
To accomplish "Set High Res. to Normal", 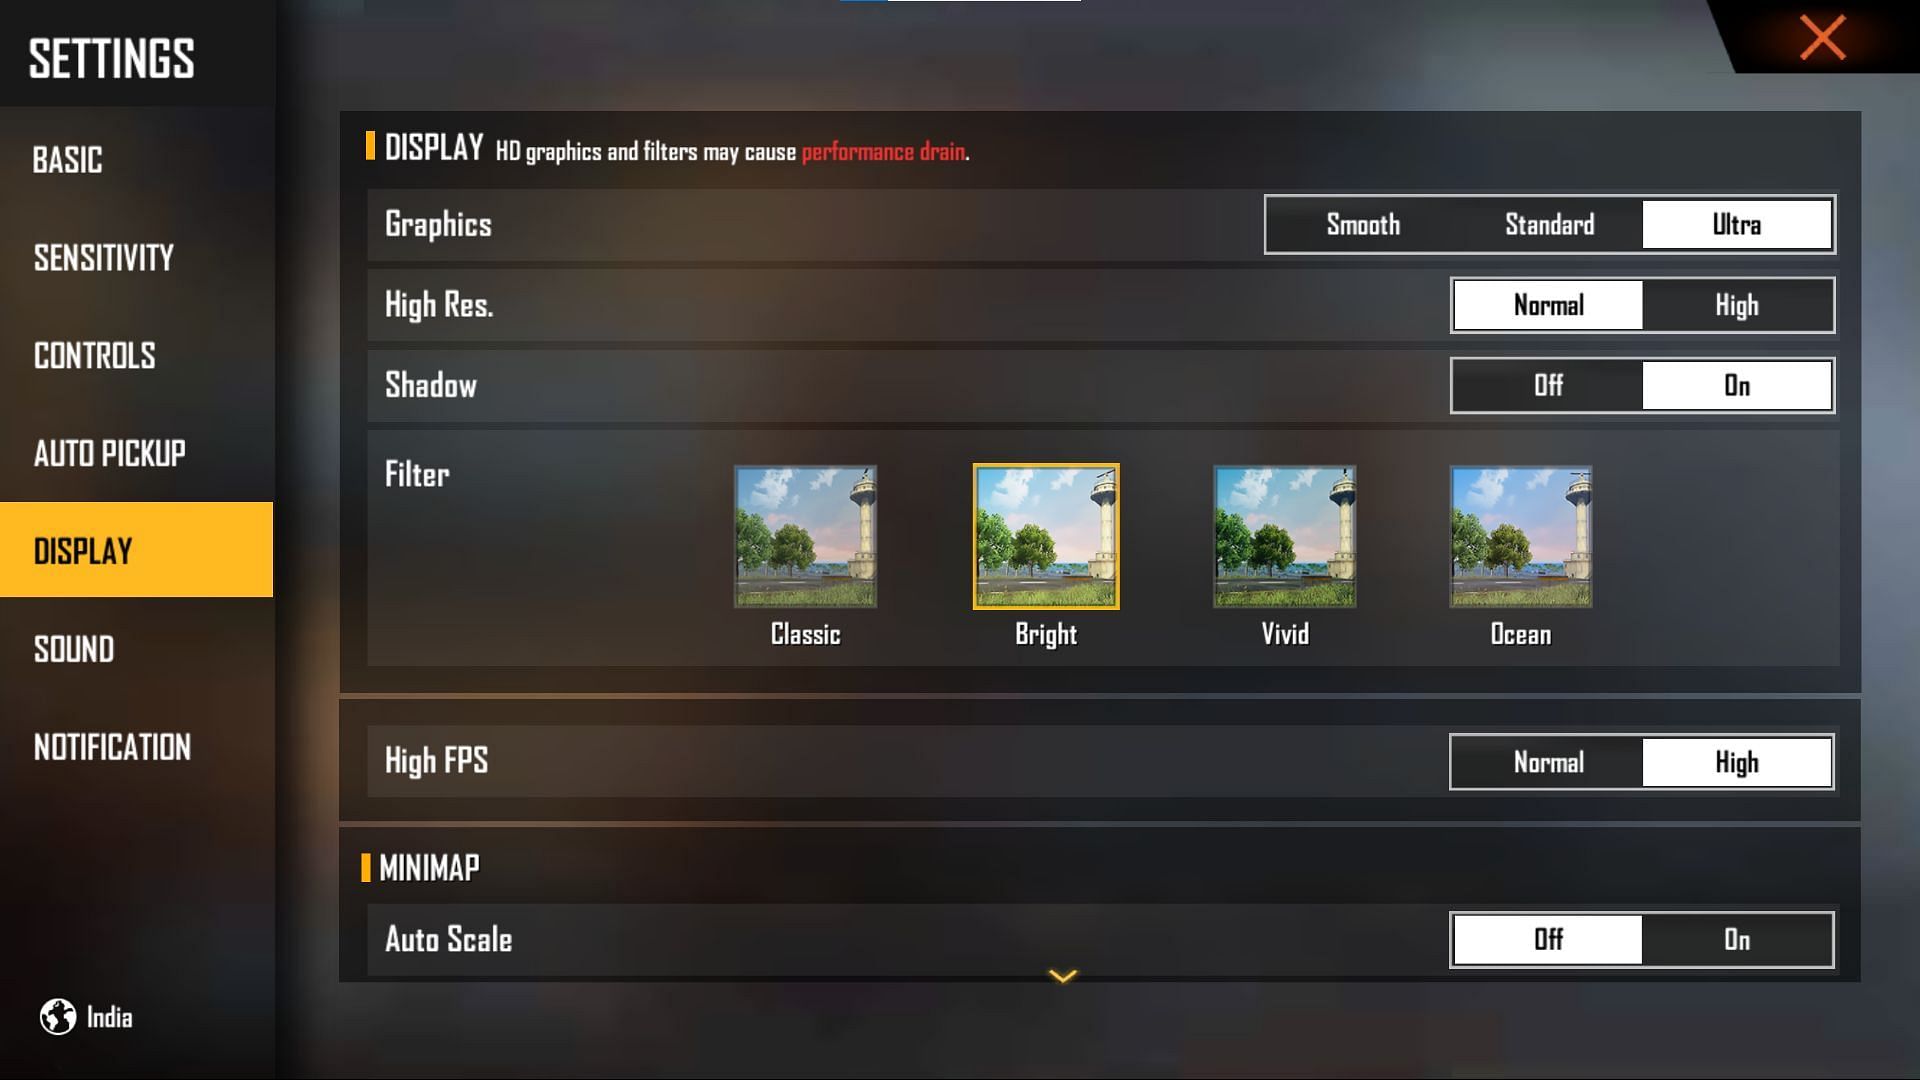I will [x=1547, y=305].
